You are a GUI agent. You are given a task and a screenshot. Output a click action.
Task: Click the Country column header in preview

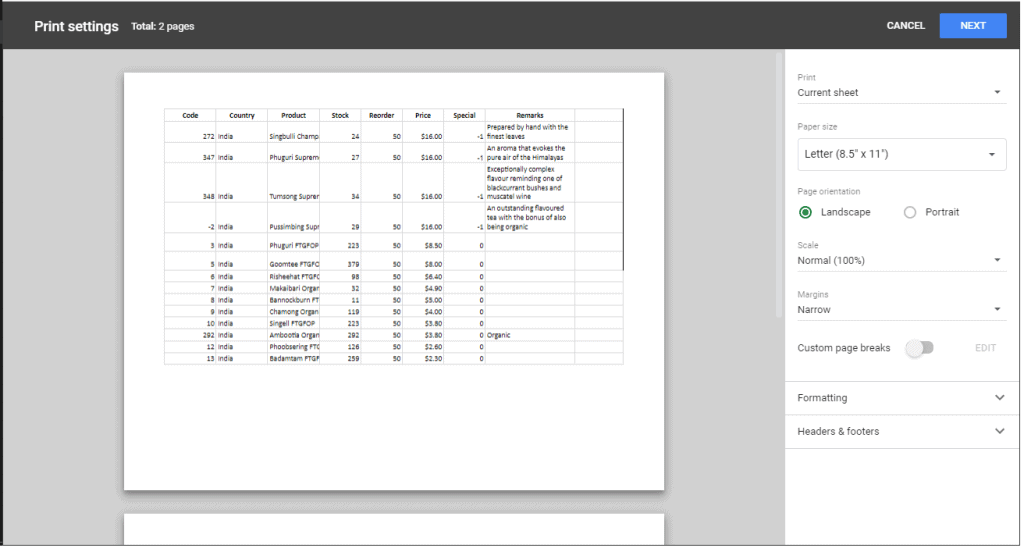(x=242, y=116)
